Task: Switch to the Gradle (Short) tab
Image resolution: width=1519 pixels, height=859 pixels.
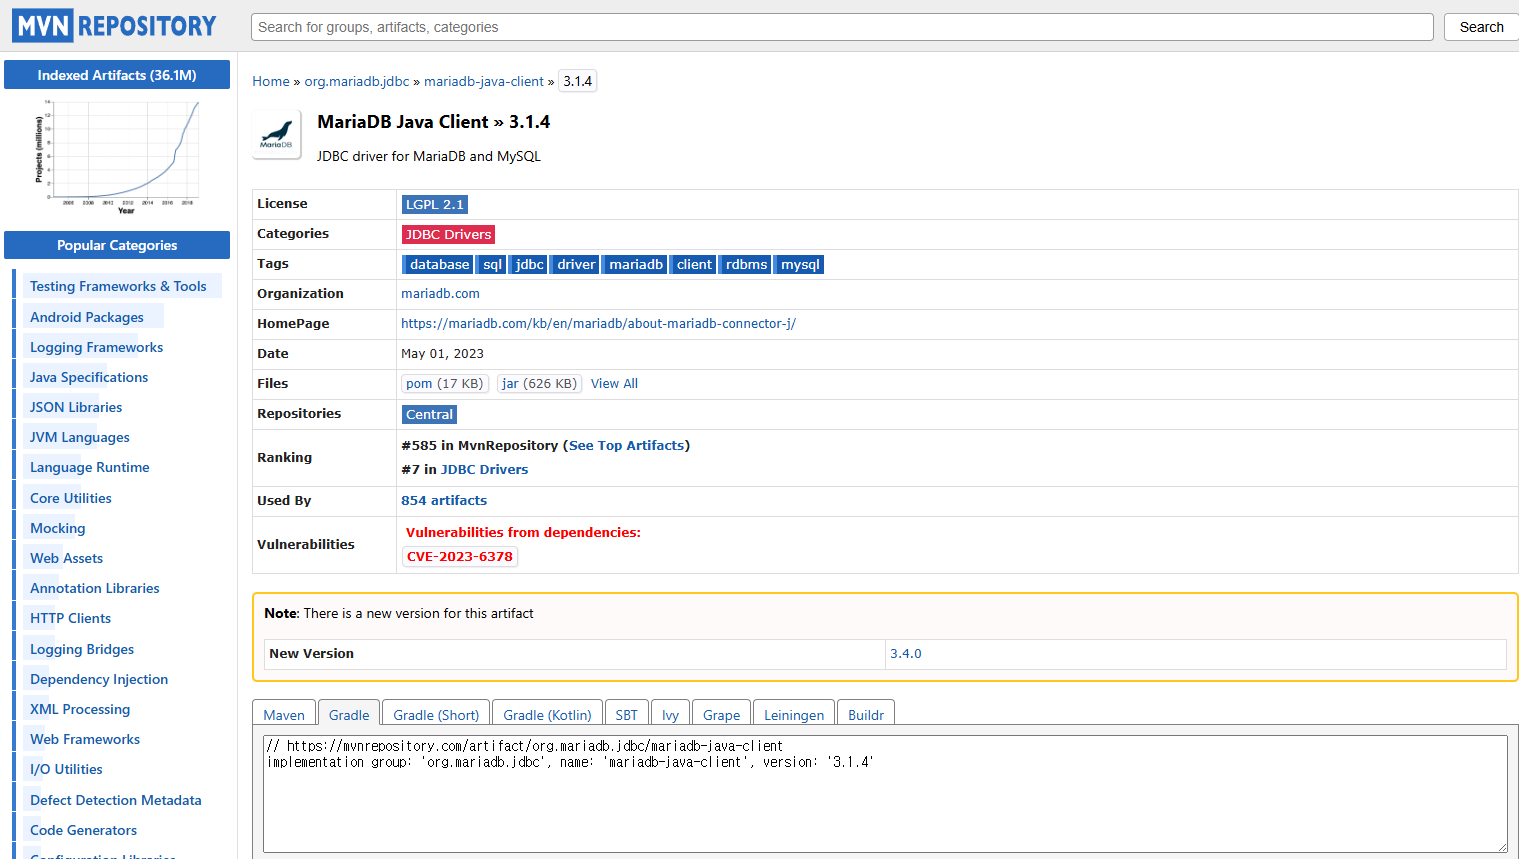Action: 436,714
